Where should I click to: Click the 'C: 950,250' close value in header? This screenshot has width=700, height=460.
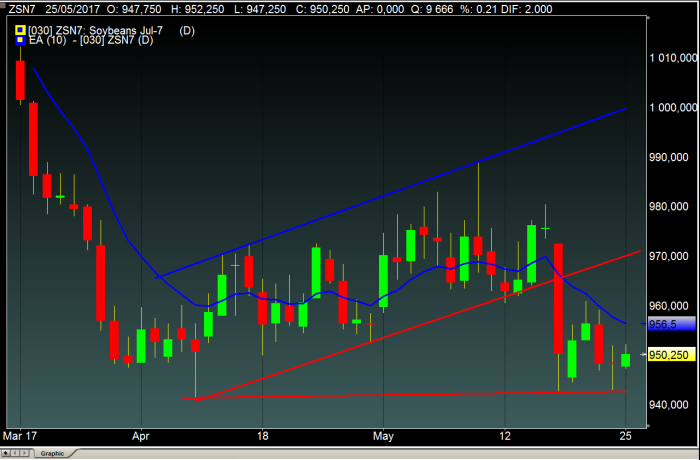[x=321, y=9]
